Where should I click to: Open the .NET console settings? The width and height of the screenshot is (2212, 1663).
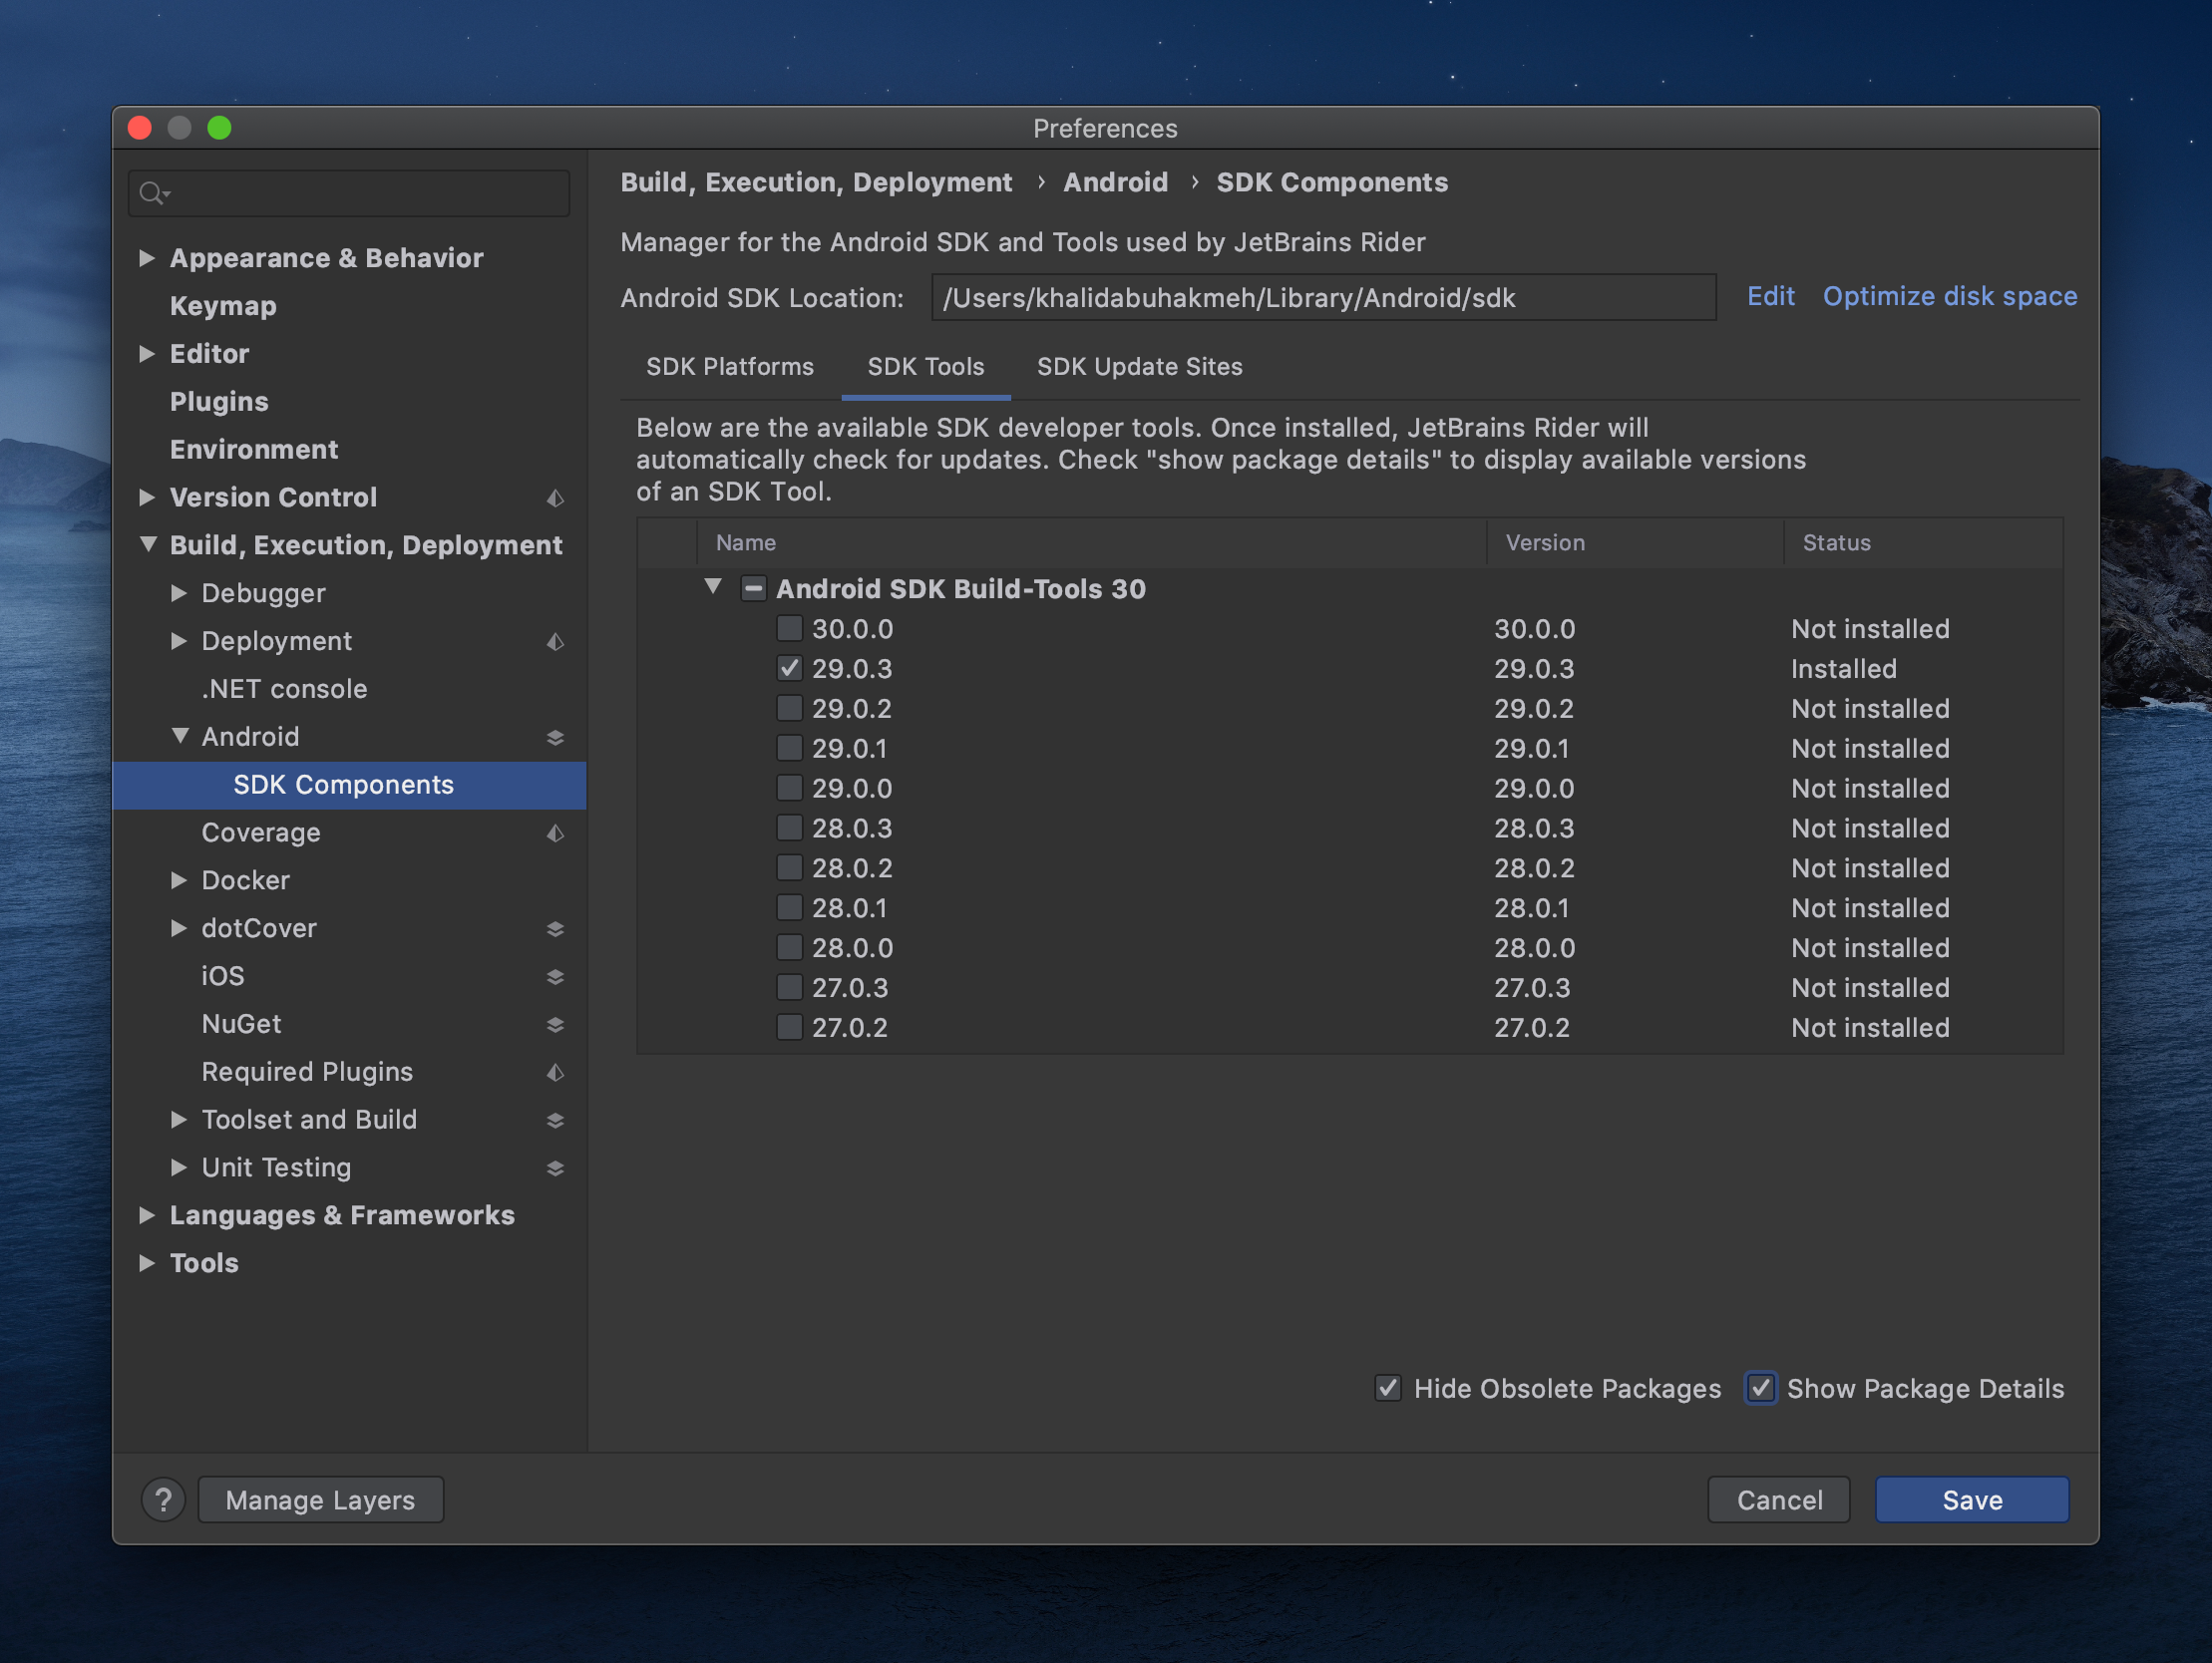(x=284, y=689)
